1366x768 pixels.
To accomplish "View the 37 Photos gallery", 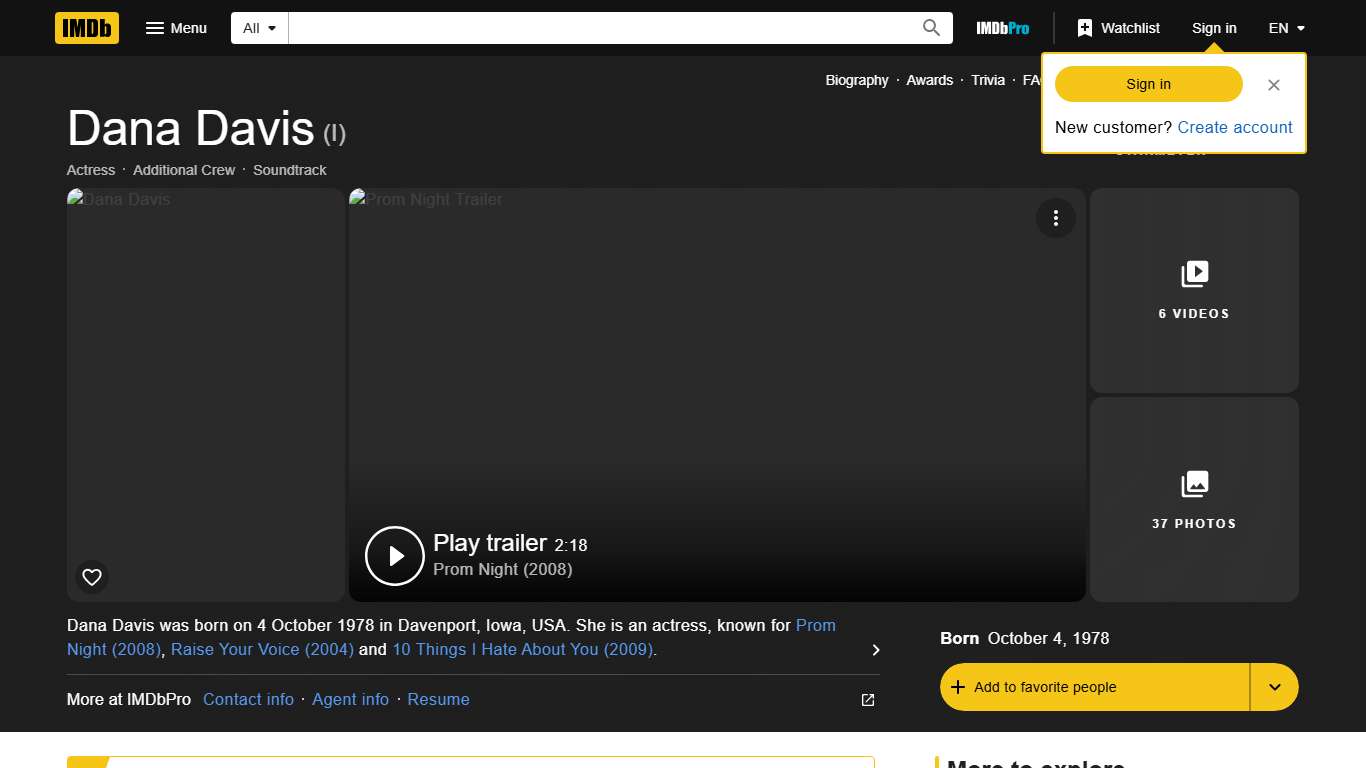I will 1194,500.
